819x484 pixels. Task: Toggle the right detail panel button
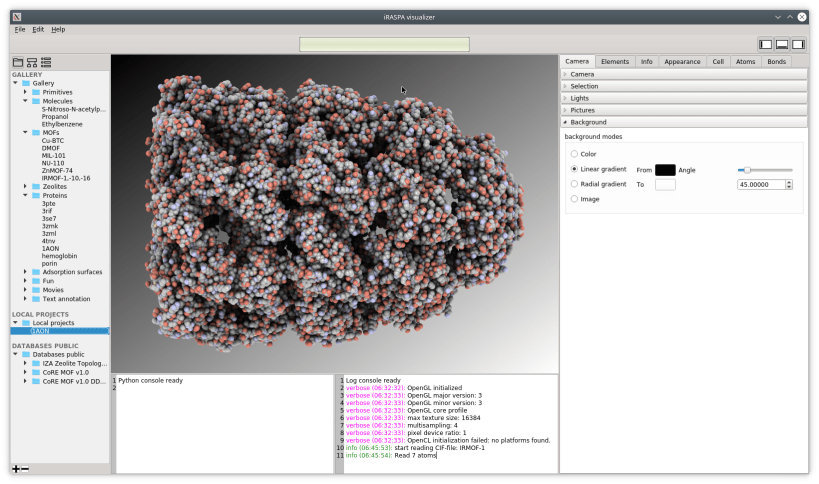pos(798,44)
